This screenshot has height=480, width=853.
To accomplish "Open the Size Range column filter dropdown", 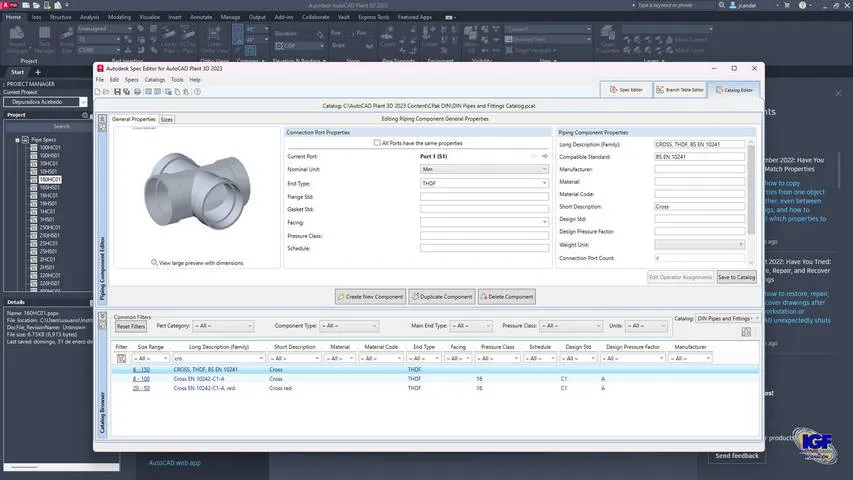I will coord(150,359).
